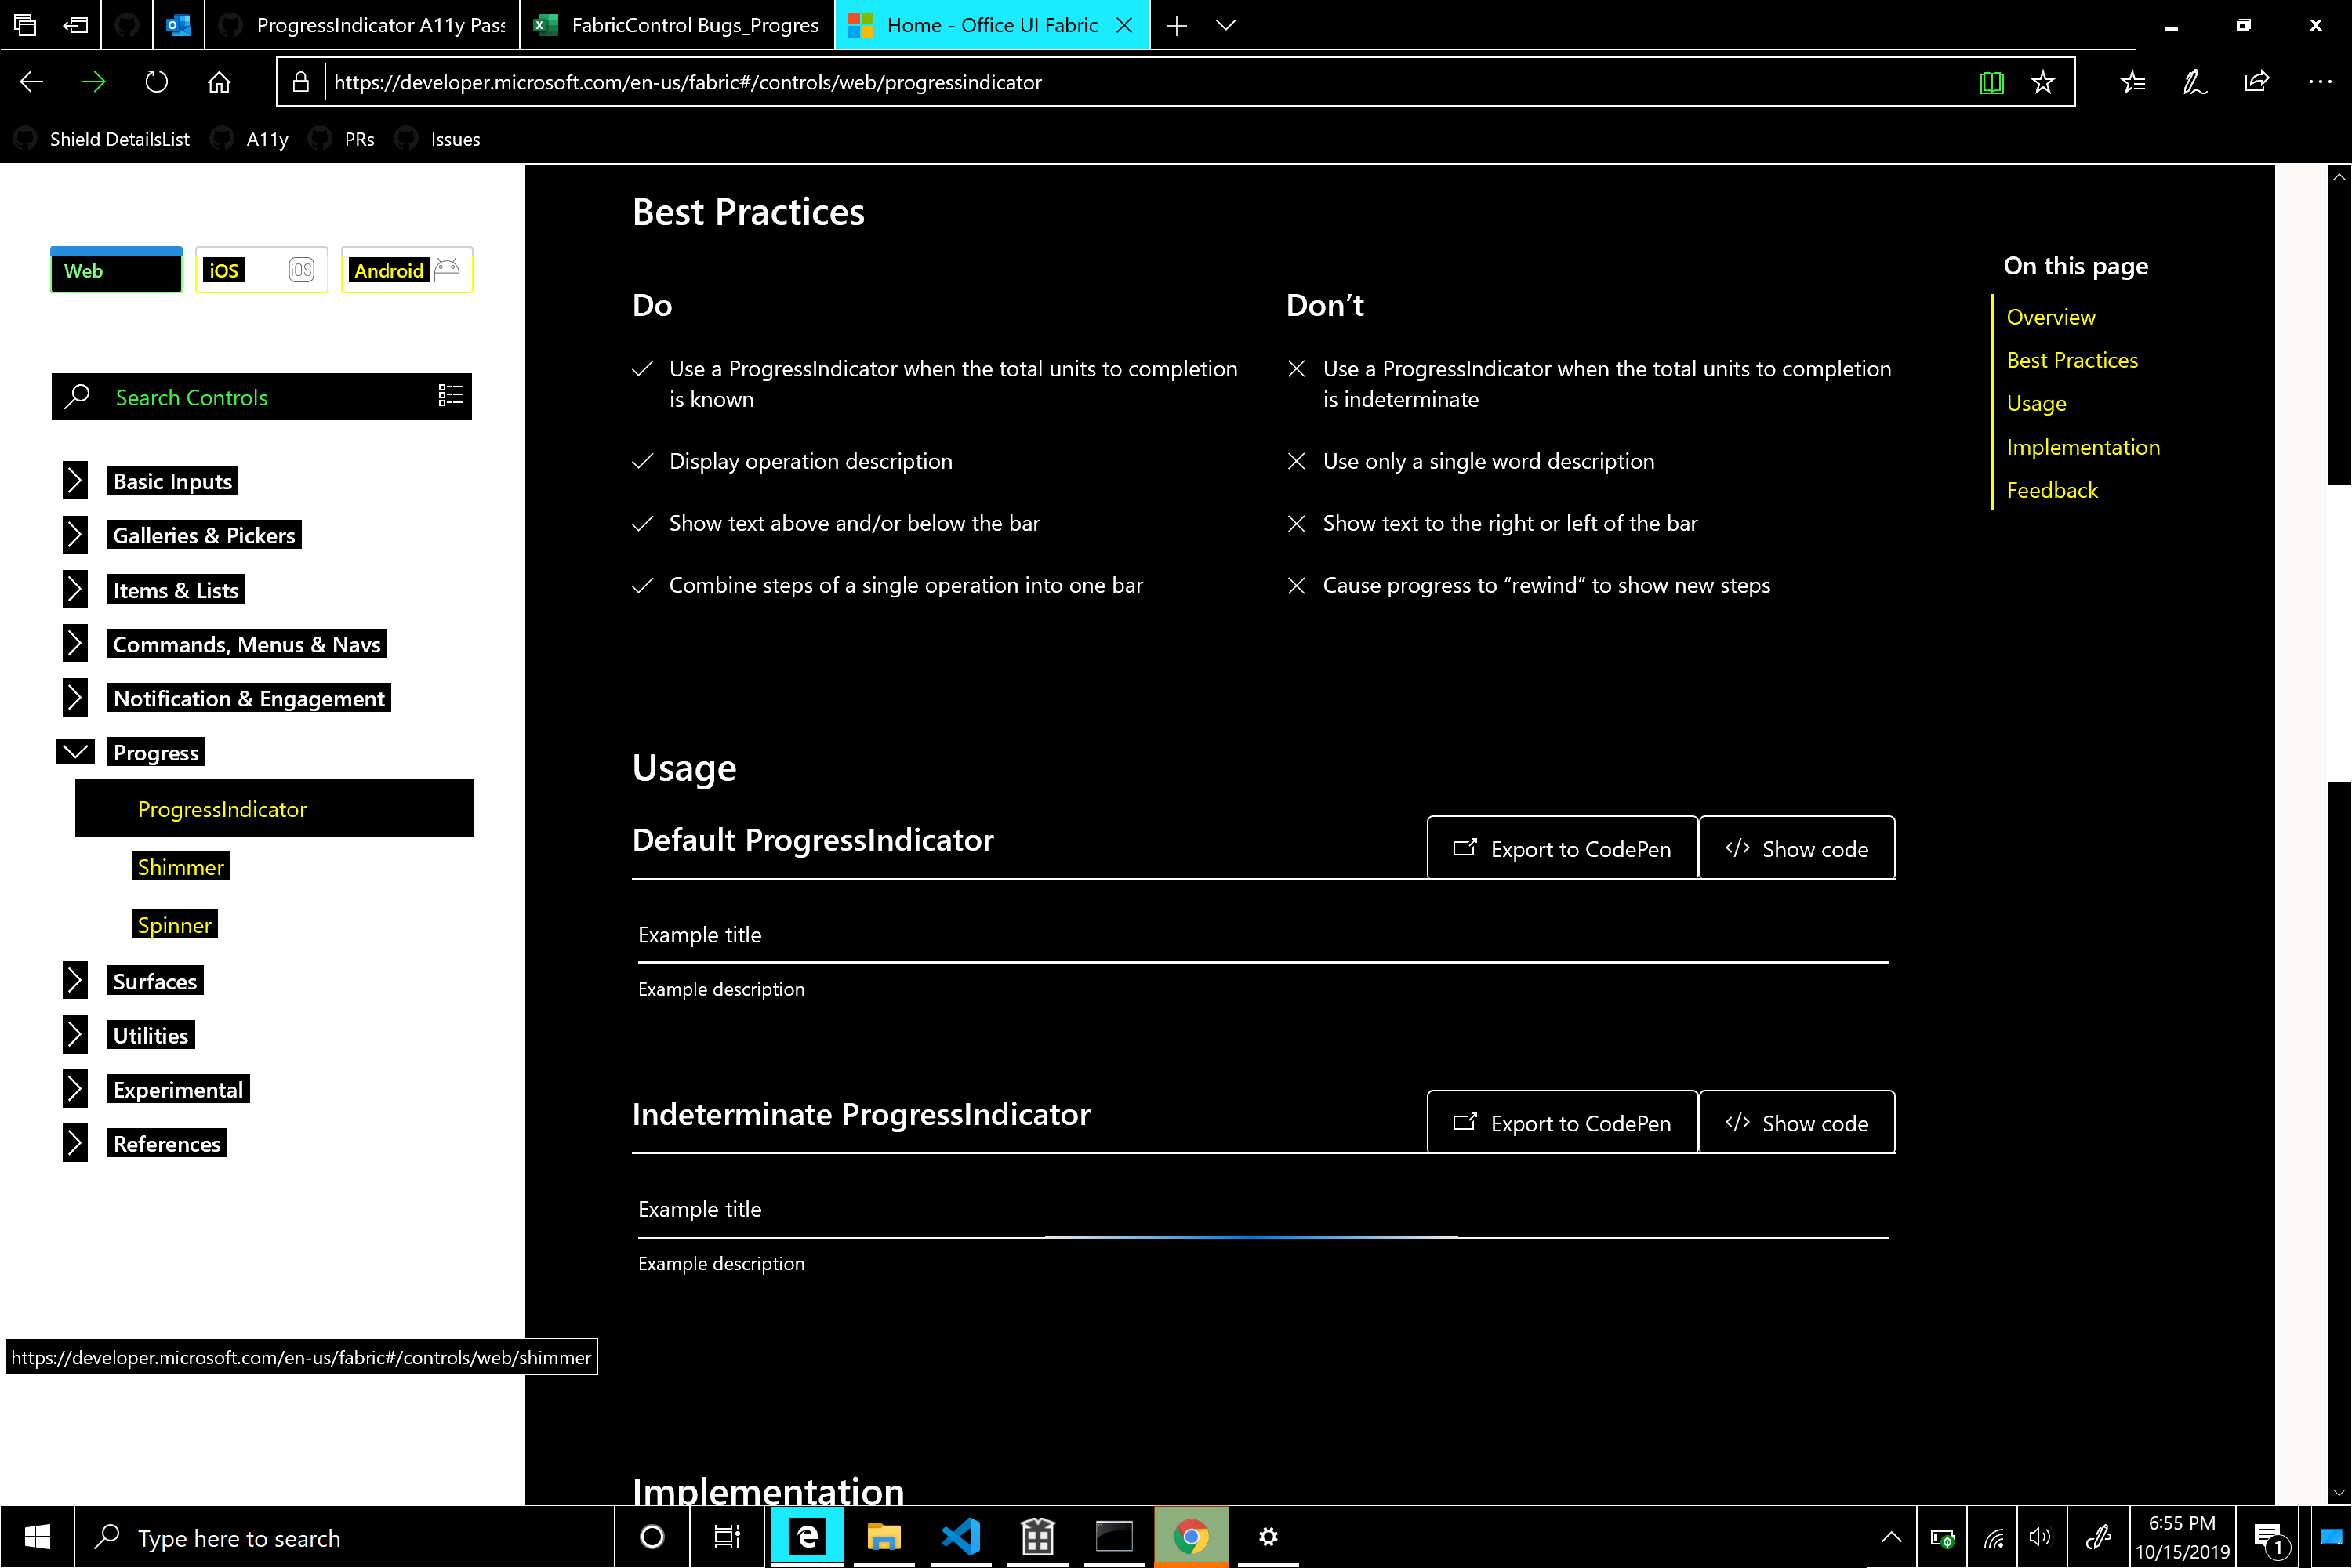Open Visual Studio Code from taskbar
This screenshot has width=2352, height=1568.
pos(960,1536)
